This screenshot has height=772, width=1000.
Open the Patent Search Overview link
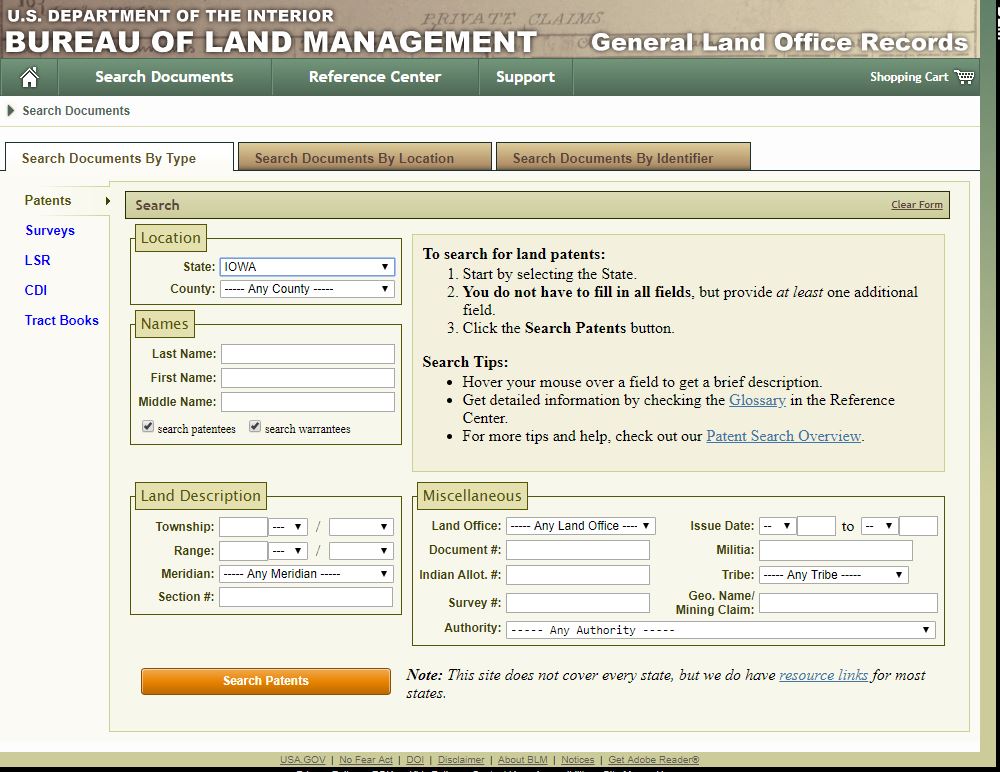784,436
